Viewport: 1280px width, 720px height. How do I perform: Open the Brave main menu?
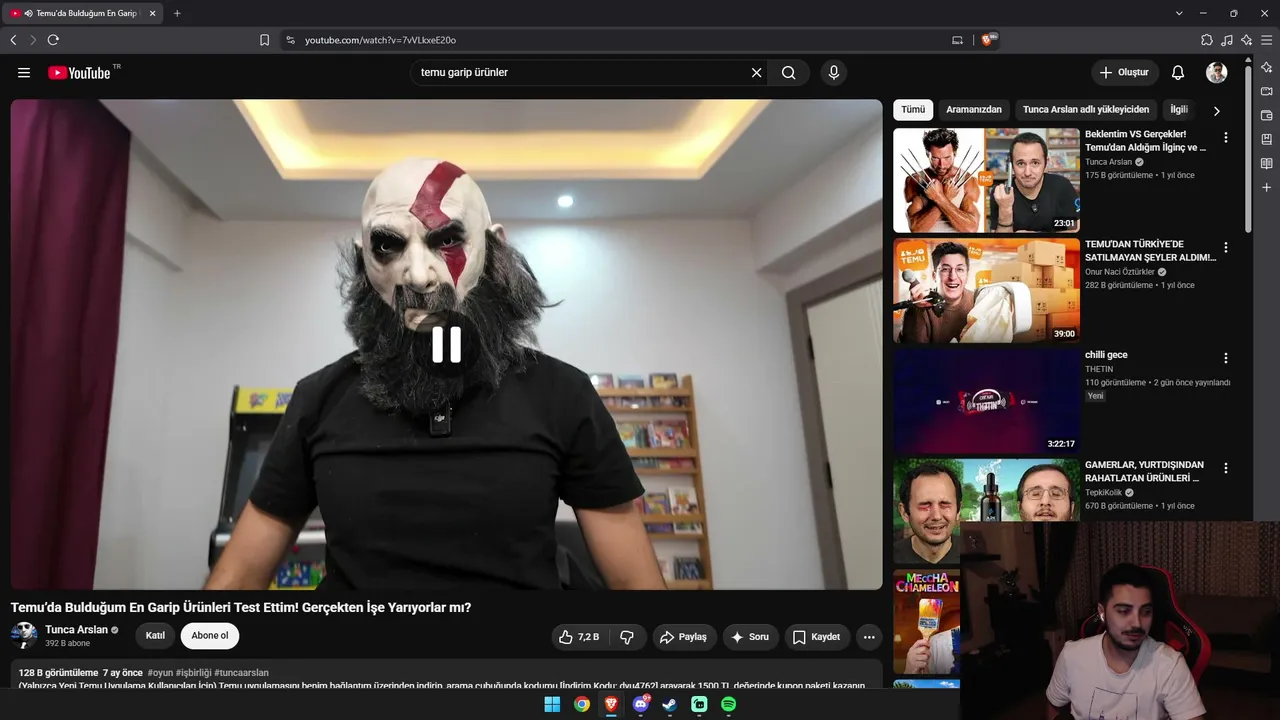(1267, 40)
